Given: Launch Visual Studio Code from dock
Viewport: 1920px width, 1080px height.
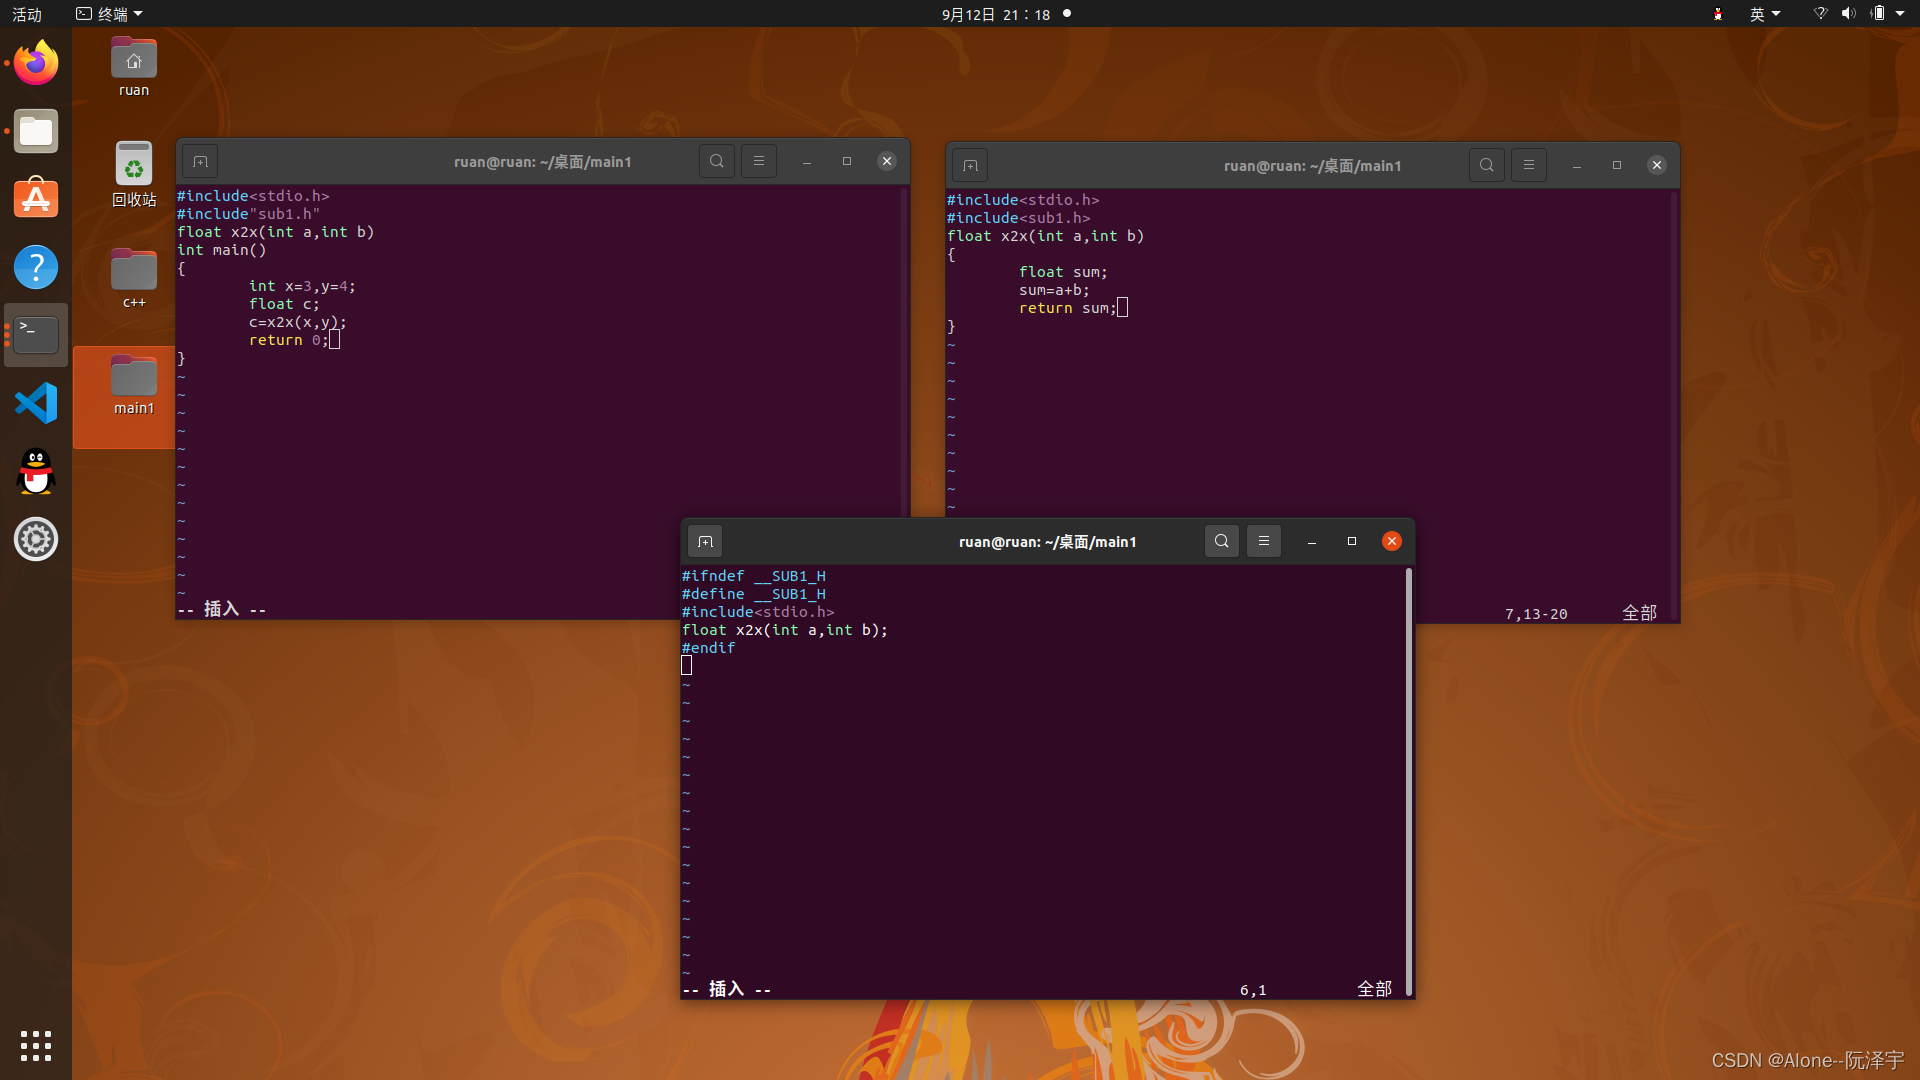Looking at the screenshot, I should click(x=36, y=403).
